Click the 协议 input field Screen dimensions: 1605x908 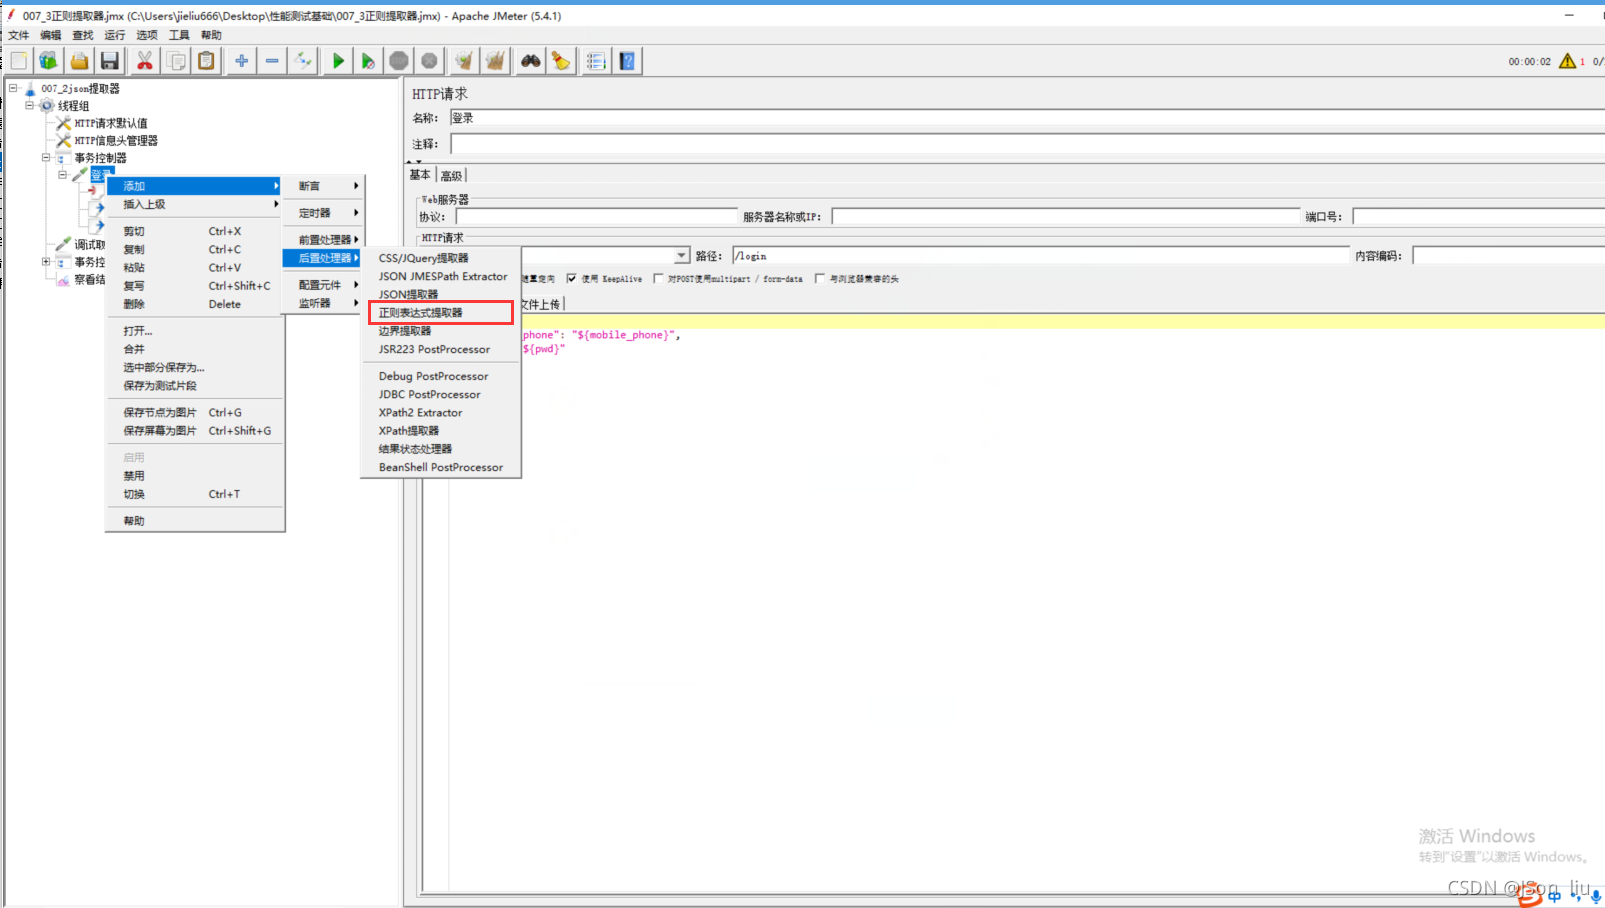point(596,217)
